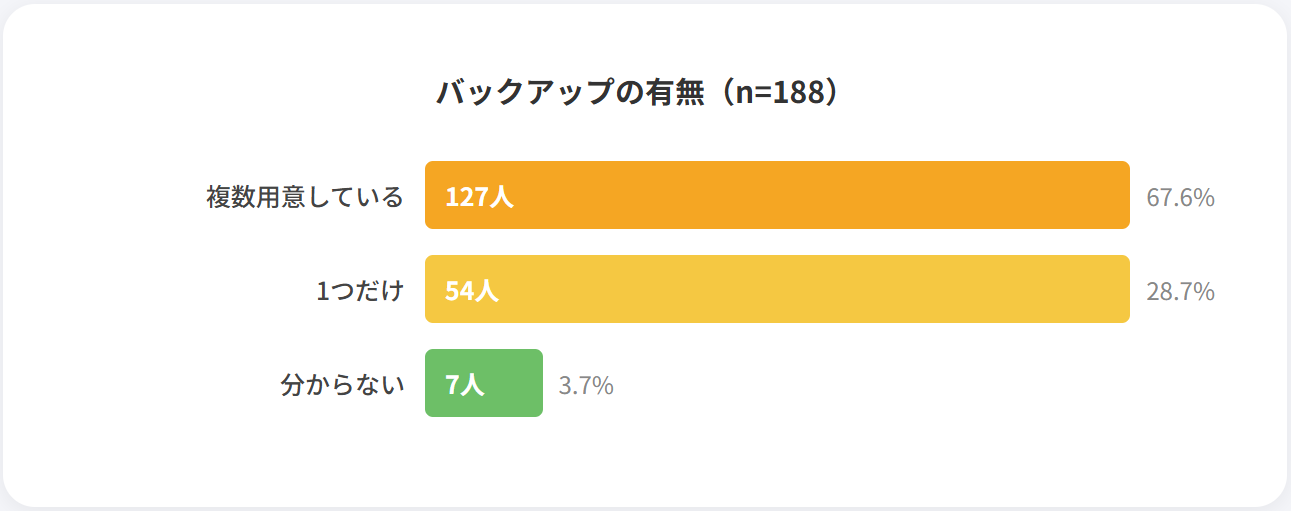Select the 複数用意している category label
Viewport: 1291px width, 511px height.
click(305, 197)
